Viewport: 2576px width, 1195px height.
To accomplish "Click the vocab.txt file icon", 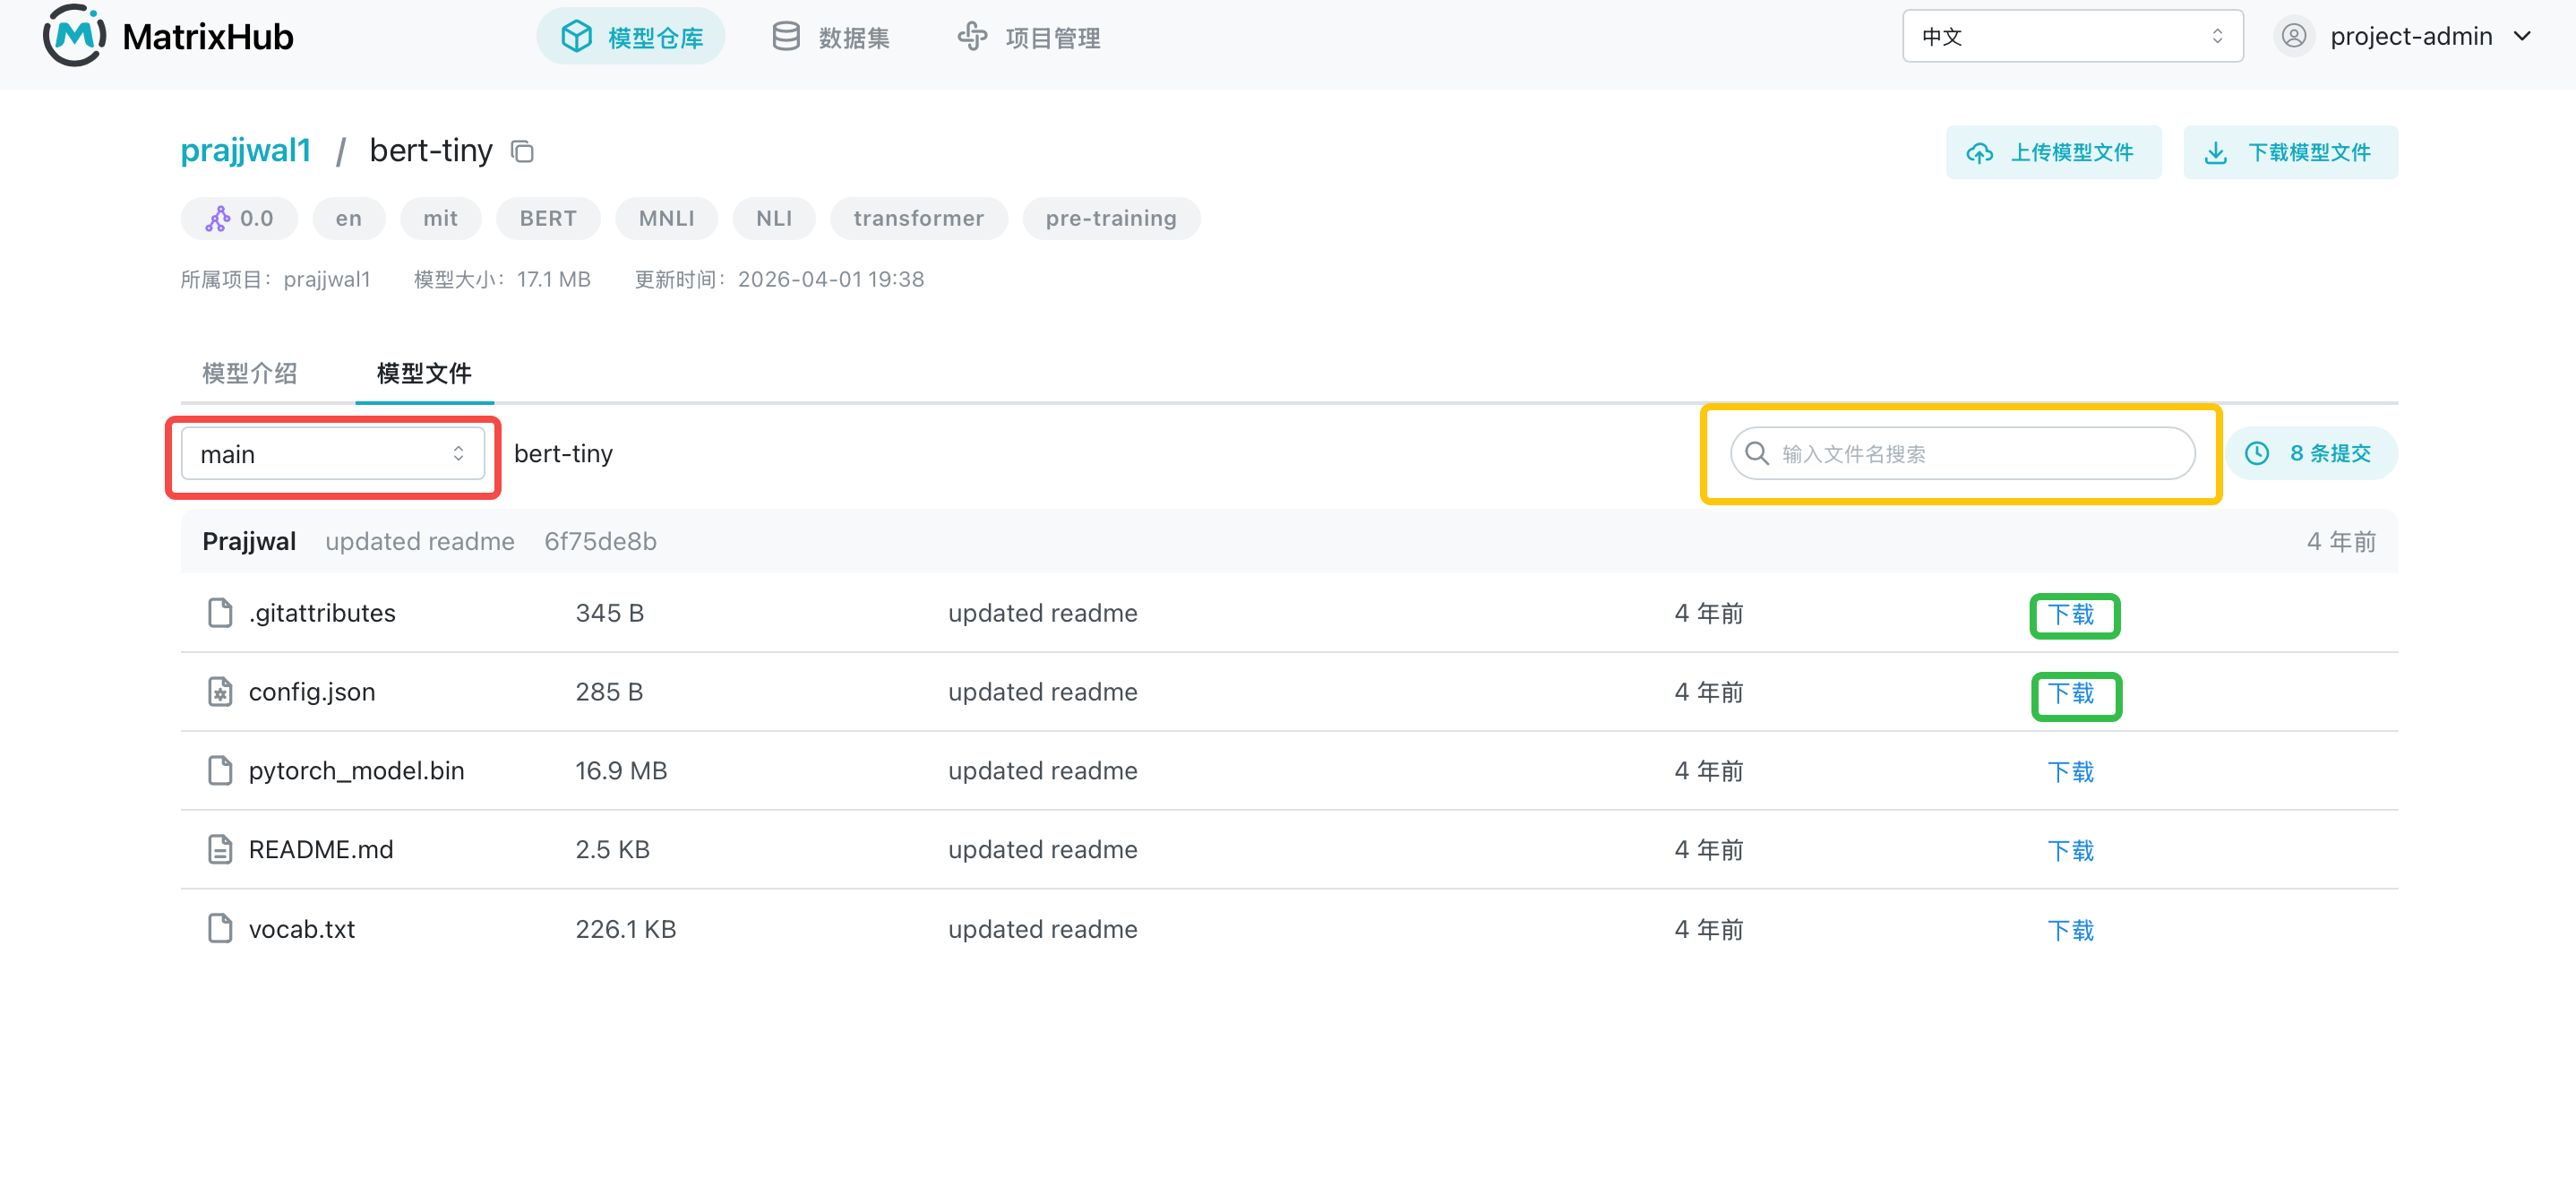I will point(220,928).
